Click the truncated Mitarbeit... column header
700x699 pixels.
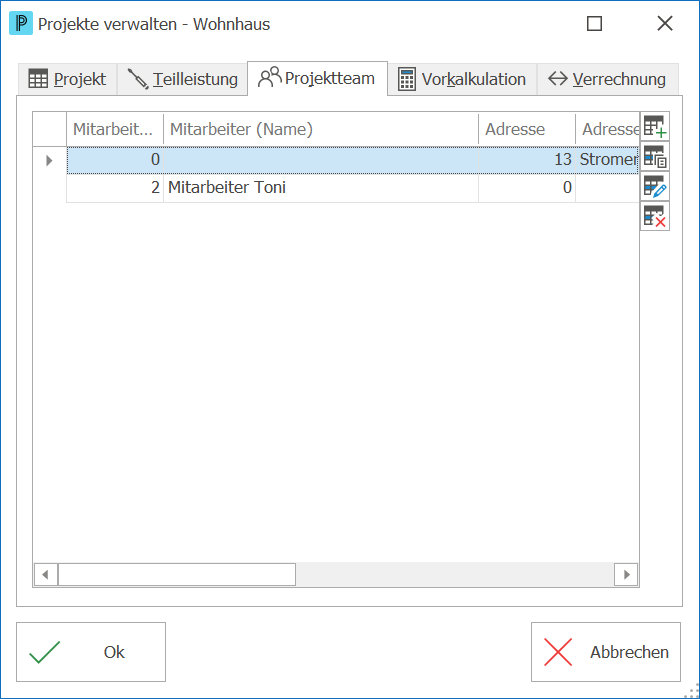[115, 129]
